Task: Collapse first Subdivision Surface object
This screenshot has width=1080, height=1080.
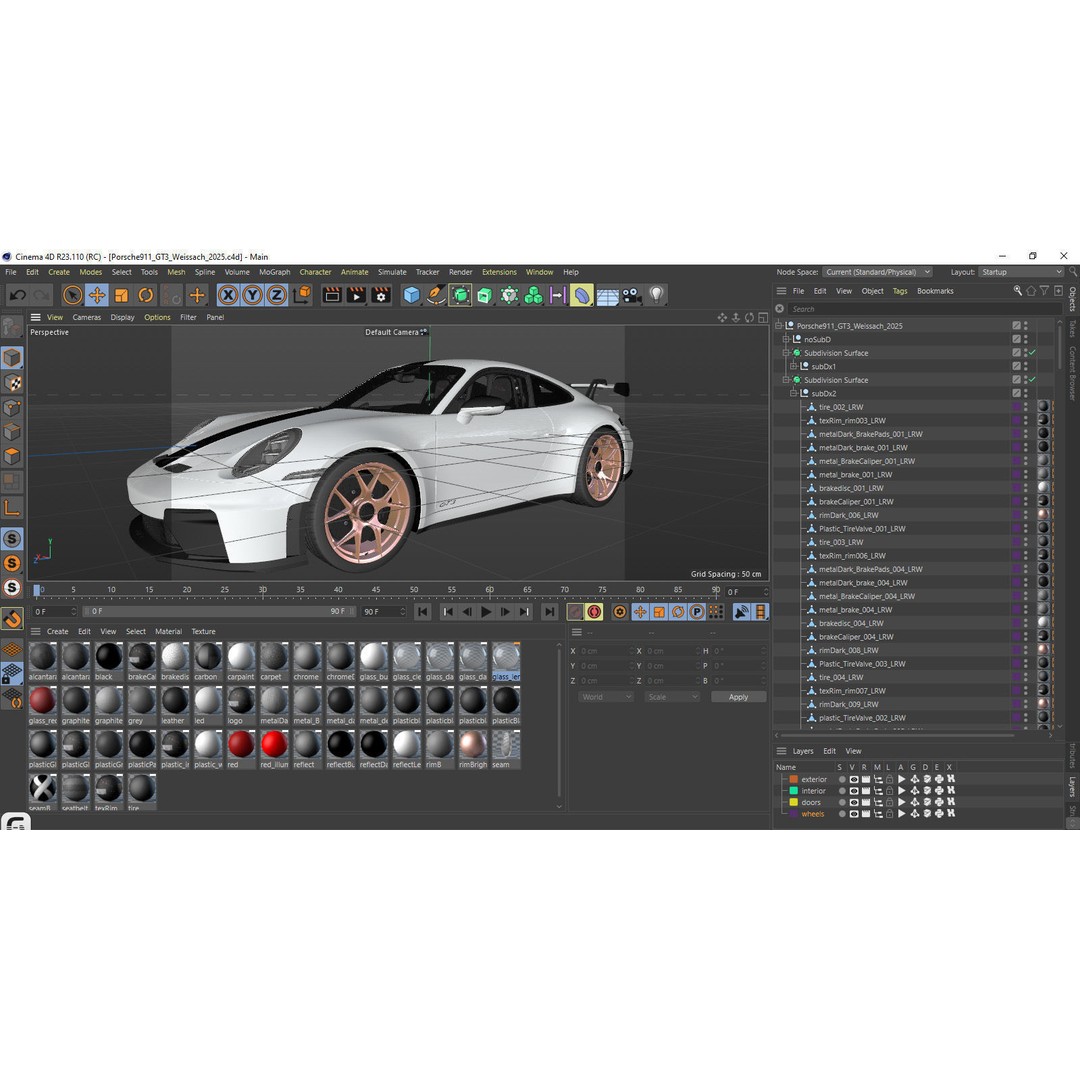Action: pyautogui.click(x=786, y=353)
